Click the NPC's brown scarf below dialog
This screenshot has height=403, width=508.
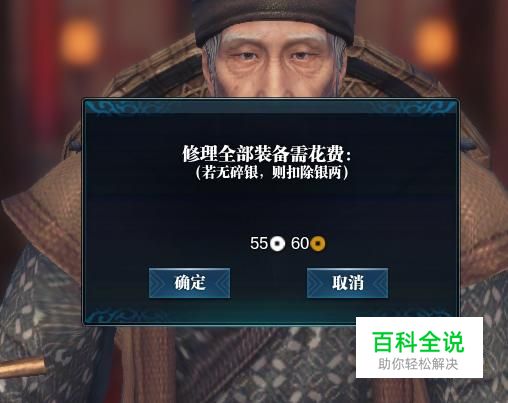click(147, 363)
